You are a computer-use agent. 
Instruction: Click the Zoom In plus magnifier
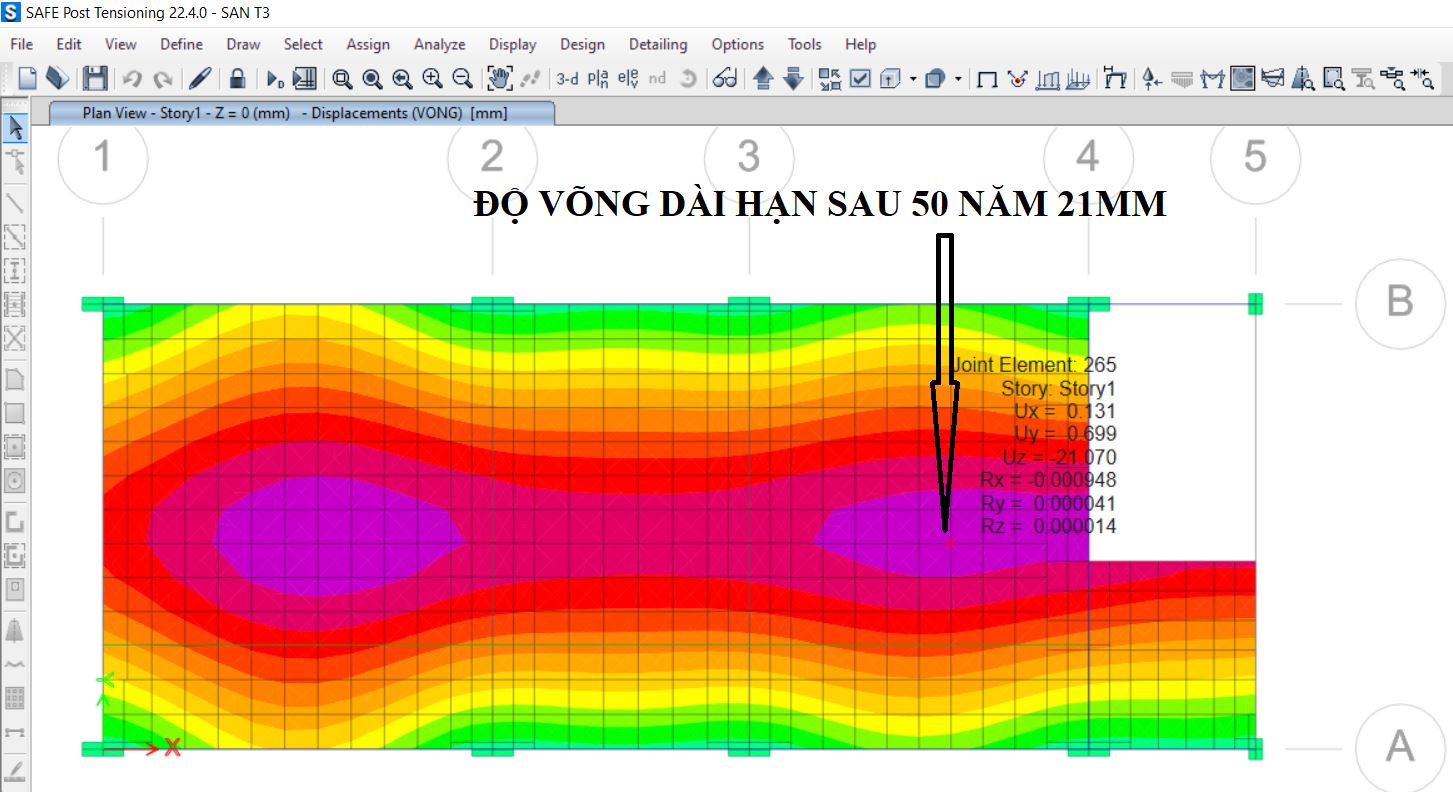click(432, 78)
